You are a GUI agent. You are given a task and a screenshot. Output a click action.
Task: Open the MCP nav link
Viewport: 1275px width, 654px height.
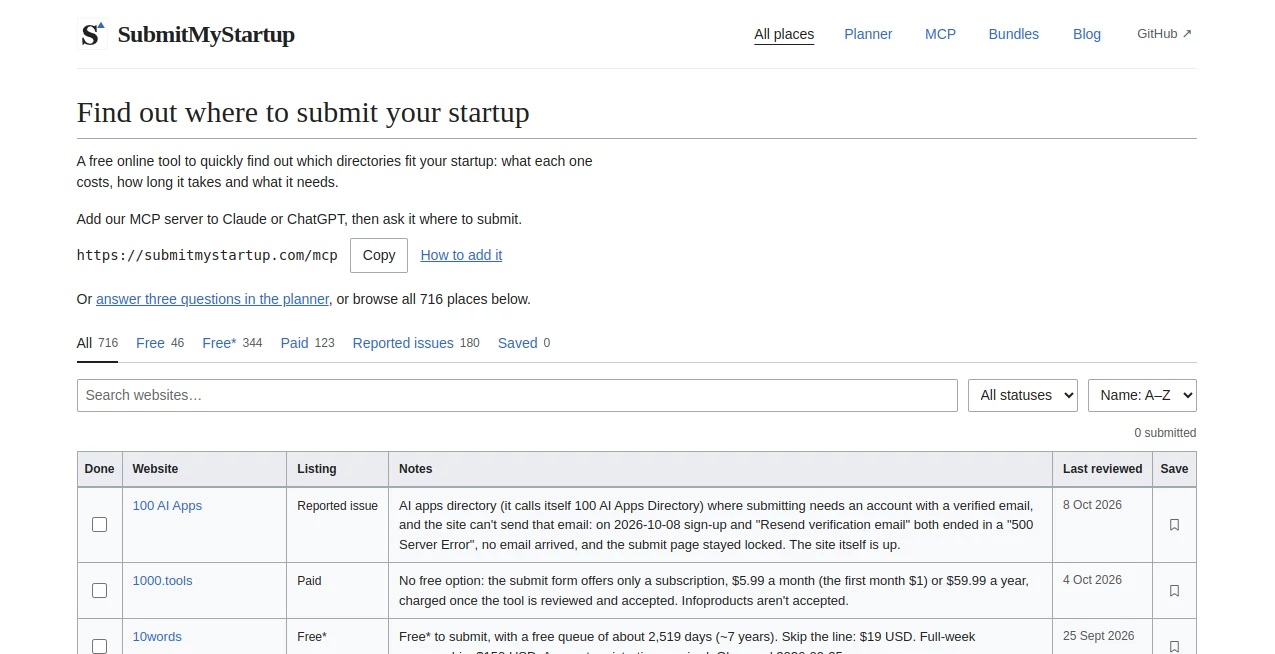pos(940,34)
